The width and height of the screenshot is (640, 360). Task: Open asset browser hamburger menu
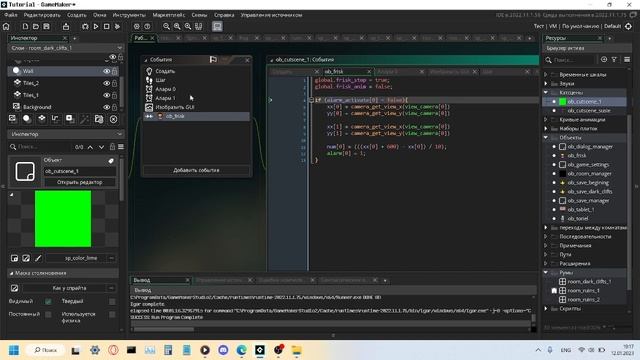(627, 60)
